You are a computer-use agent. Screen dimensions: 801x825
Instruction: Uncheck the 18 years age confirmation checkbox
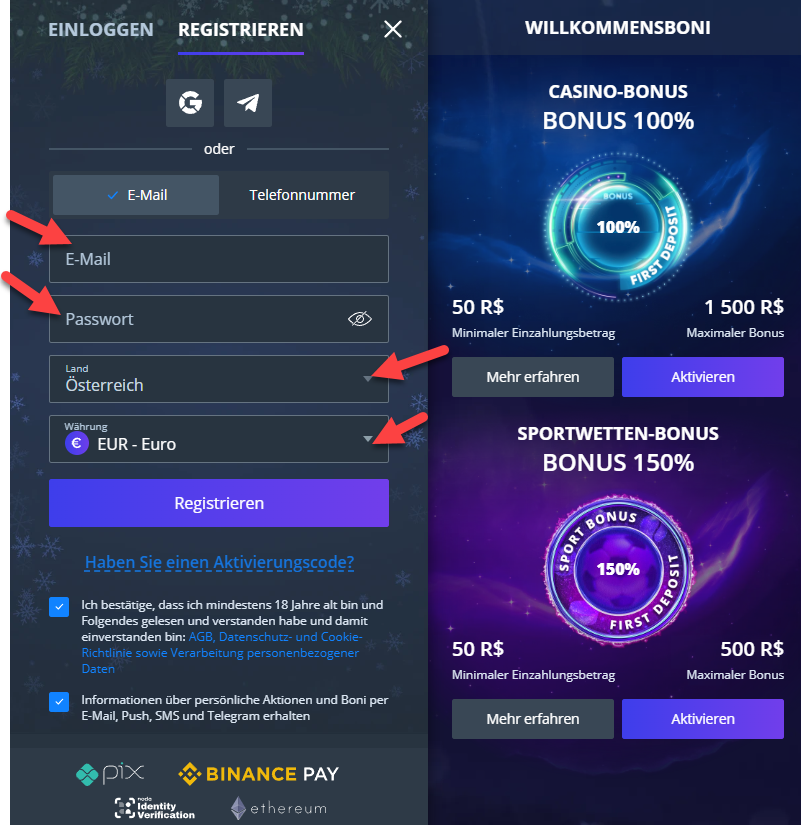click(59, 607)
